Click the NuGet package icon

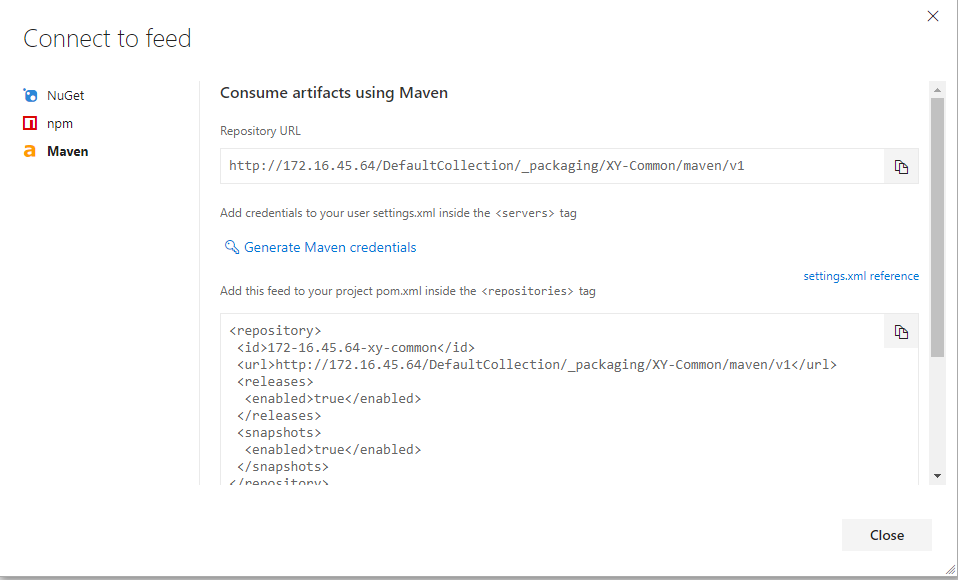pyautogui.click(x=30, y=96)
